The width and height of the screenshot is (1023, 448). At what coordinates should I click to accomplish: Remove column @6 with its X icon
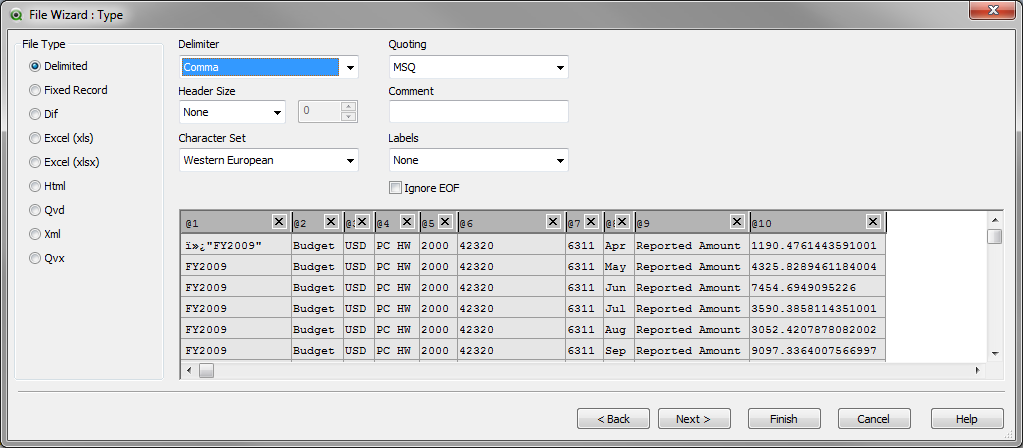[553, 222]
